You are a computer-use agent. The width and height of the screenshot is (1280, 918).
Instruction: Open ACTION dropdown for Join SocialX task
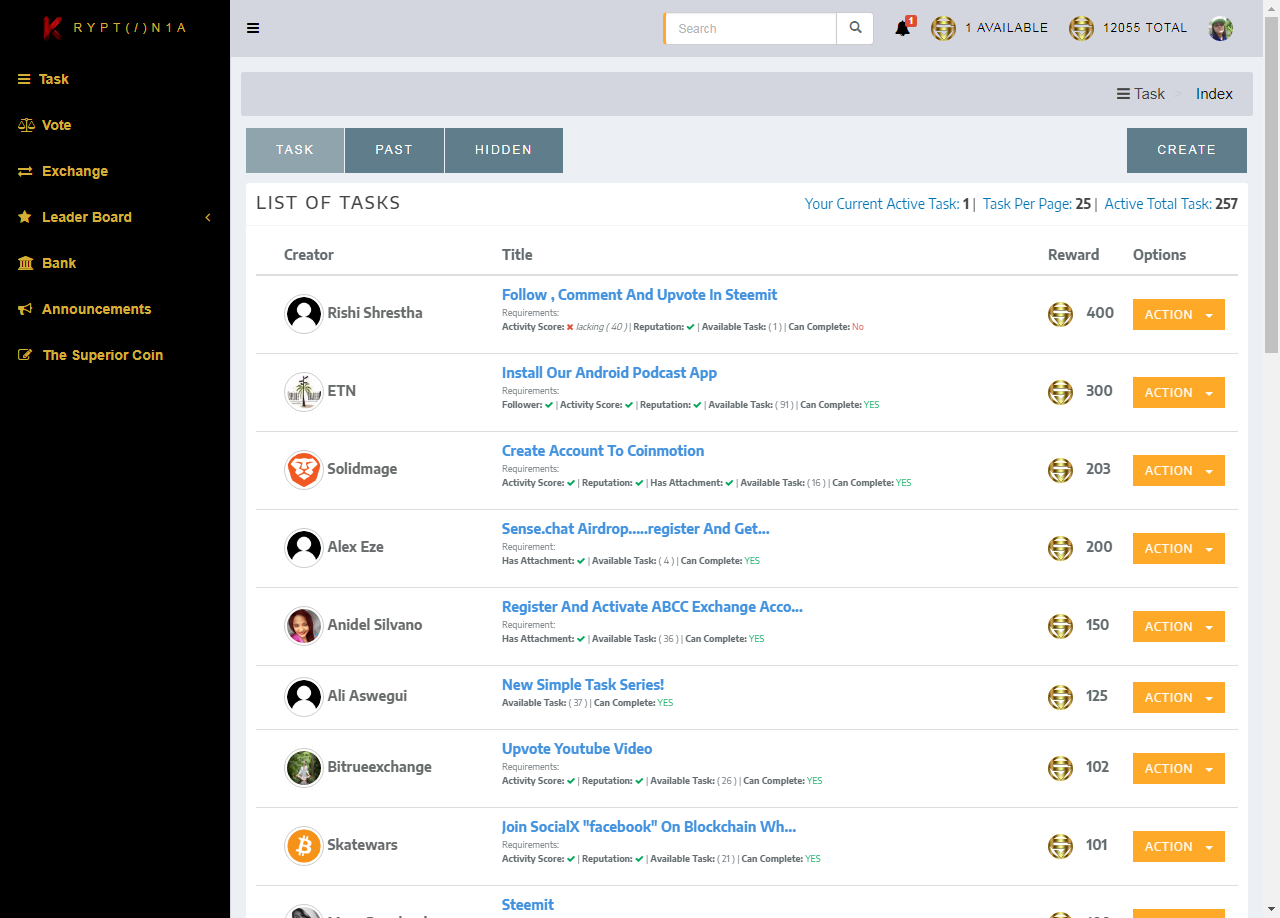1178,846
